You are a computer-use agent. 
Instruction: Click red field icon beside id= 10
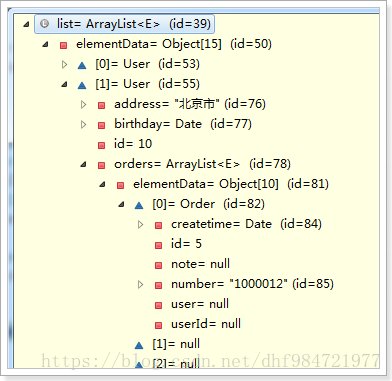[x=102, y=145]
